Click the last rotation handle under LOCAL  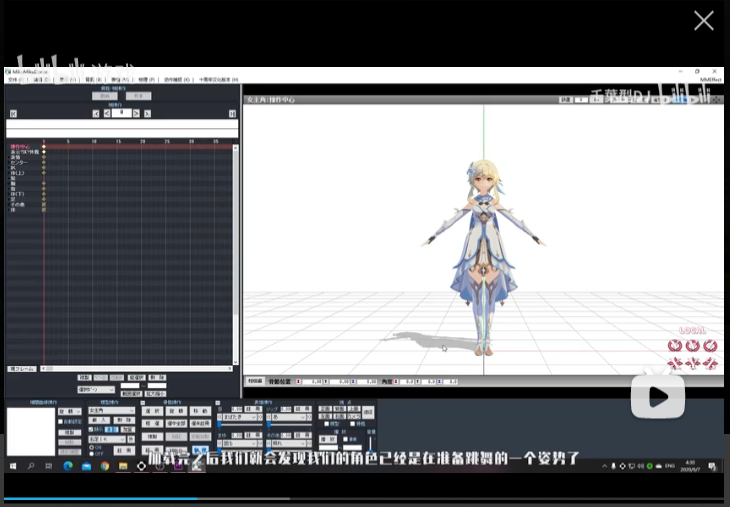point(710,345)
